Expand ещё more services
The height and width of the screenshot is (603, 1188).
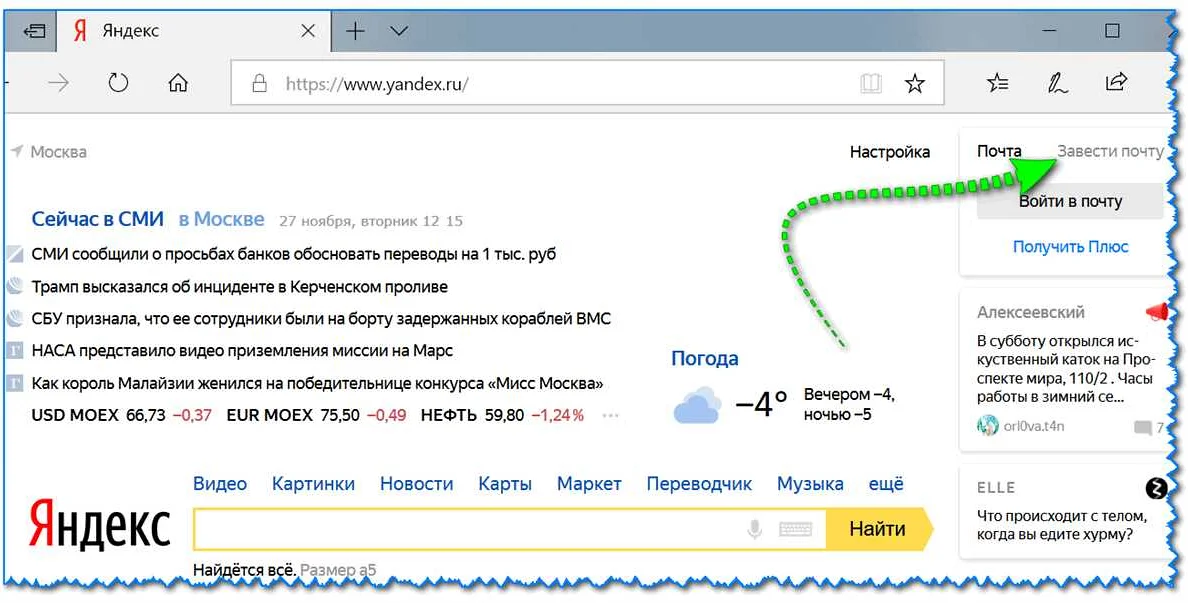point(886,483)
